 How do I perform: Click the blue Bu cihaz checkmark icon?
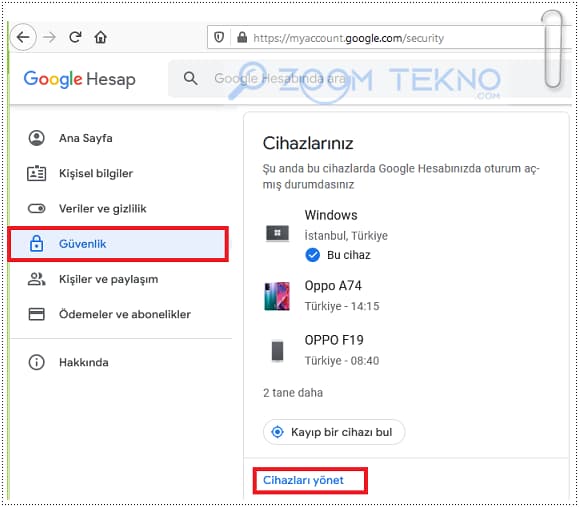point(312,255)
